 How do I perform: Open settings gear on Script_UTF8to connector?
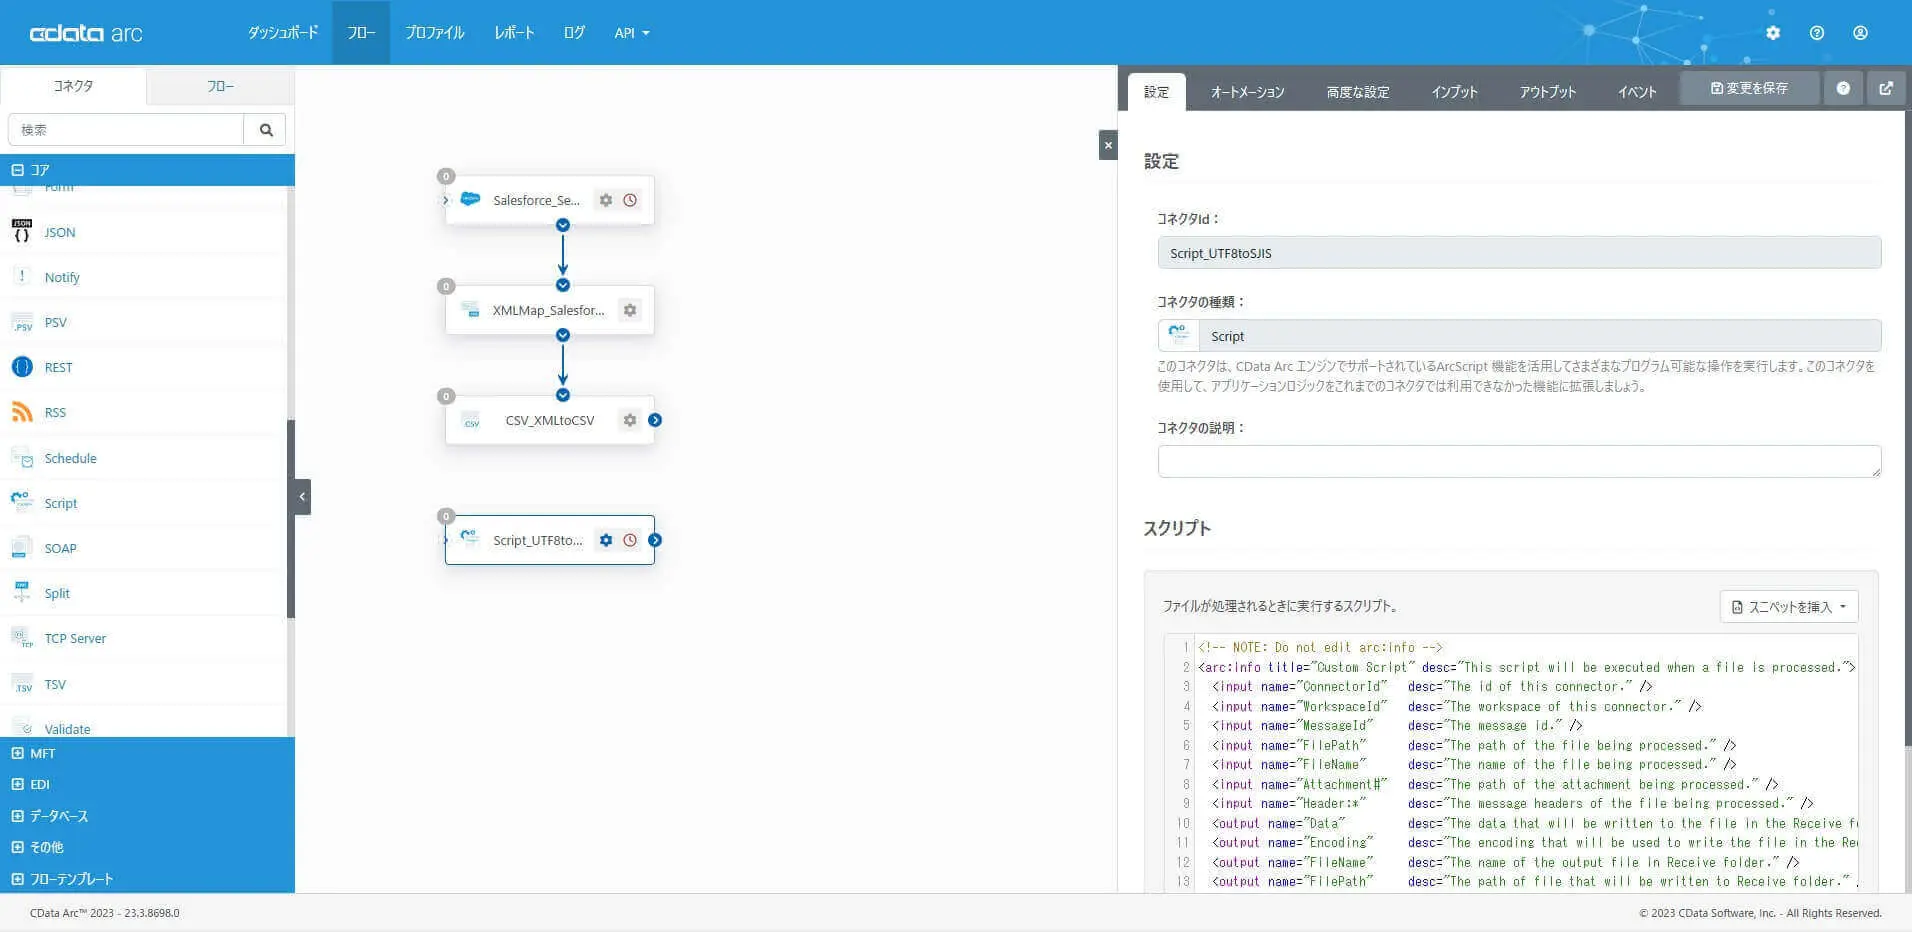click(606, 540)
